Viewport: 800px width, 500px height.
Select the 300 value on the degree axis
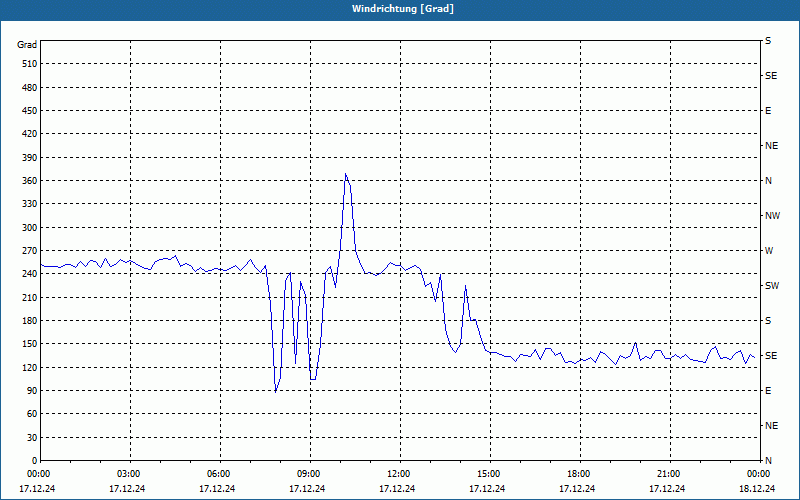[x=30, y=228]
